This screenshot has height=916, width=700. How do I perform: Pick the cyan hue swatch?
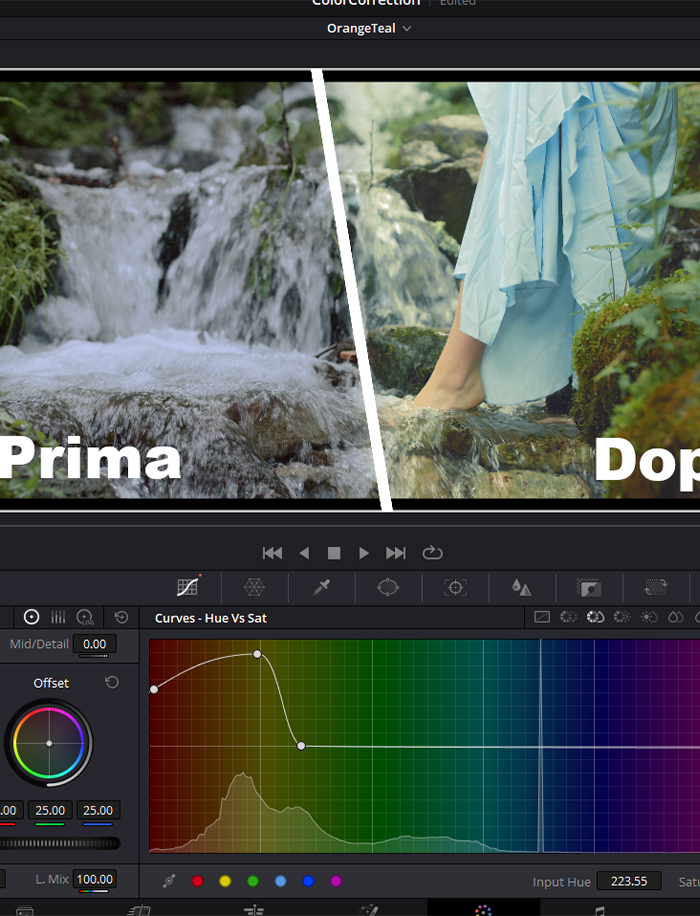tap(280, 881)
